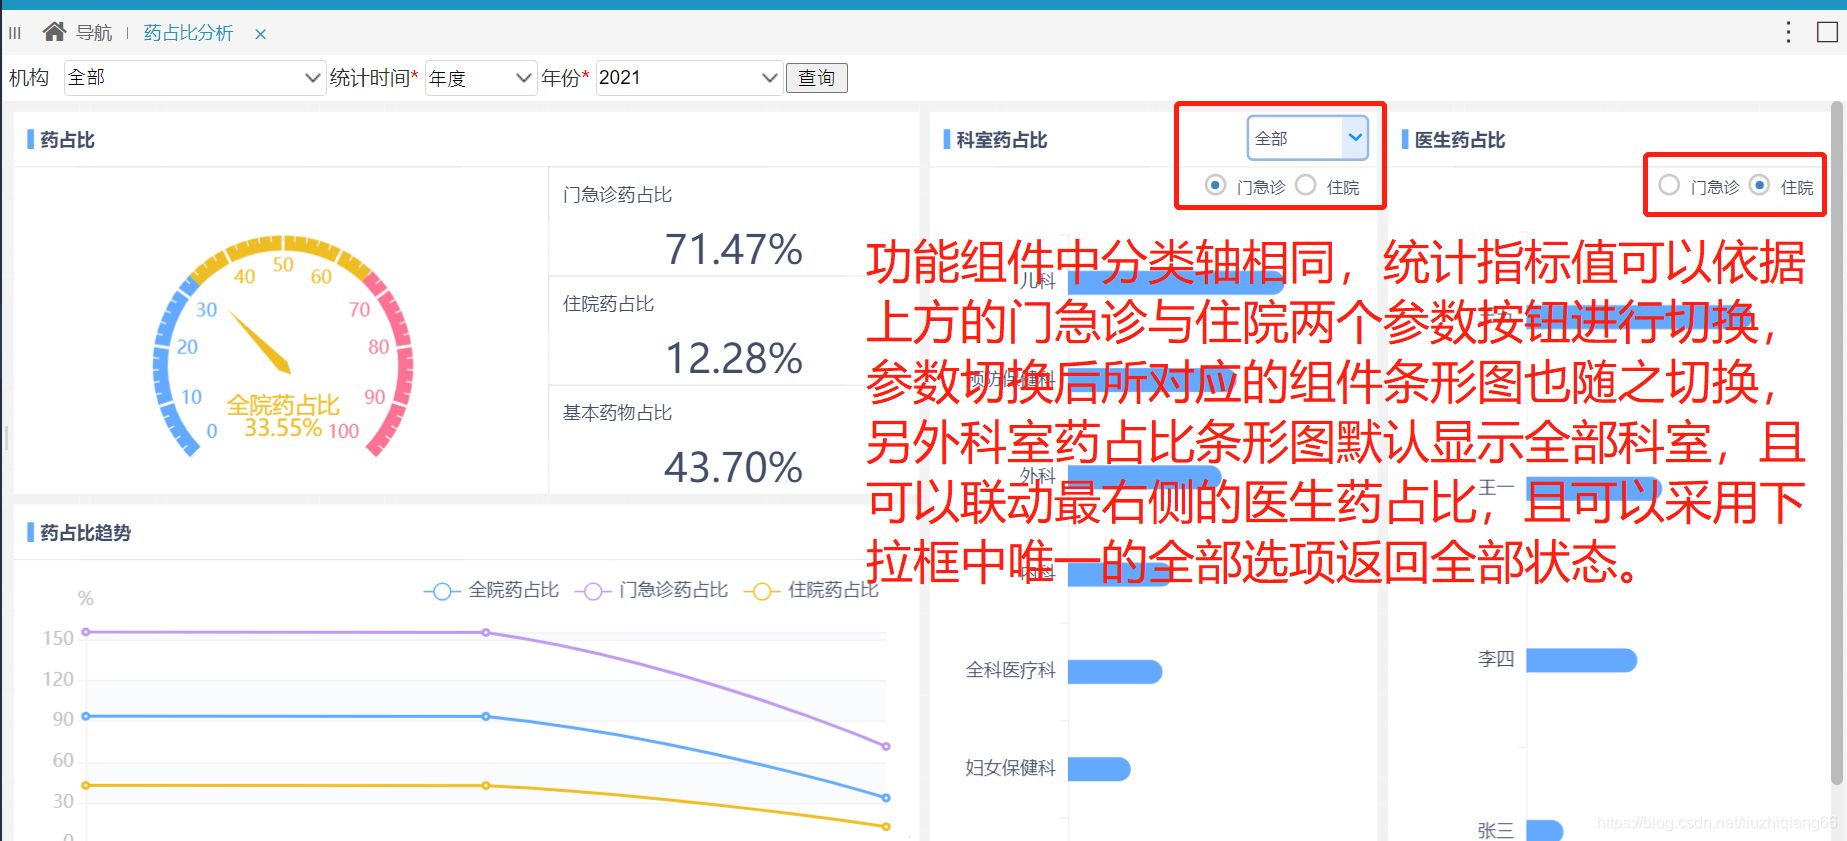1847x841 pixels.
Task: Toggle fullscreen square icon at top right
Action: pos(1827,32)
